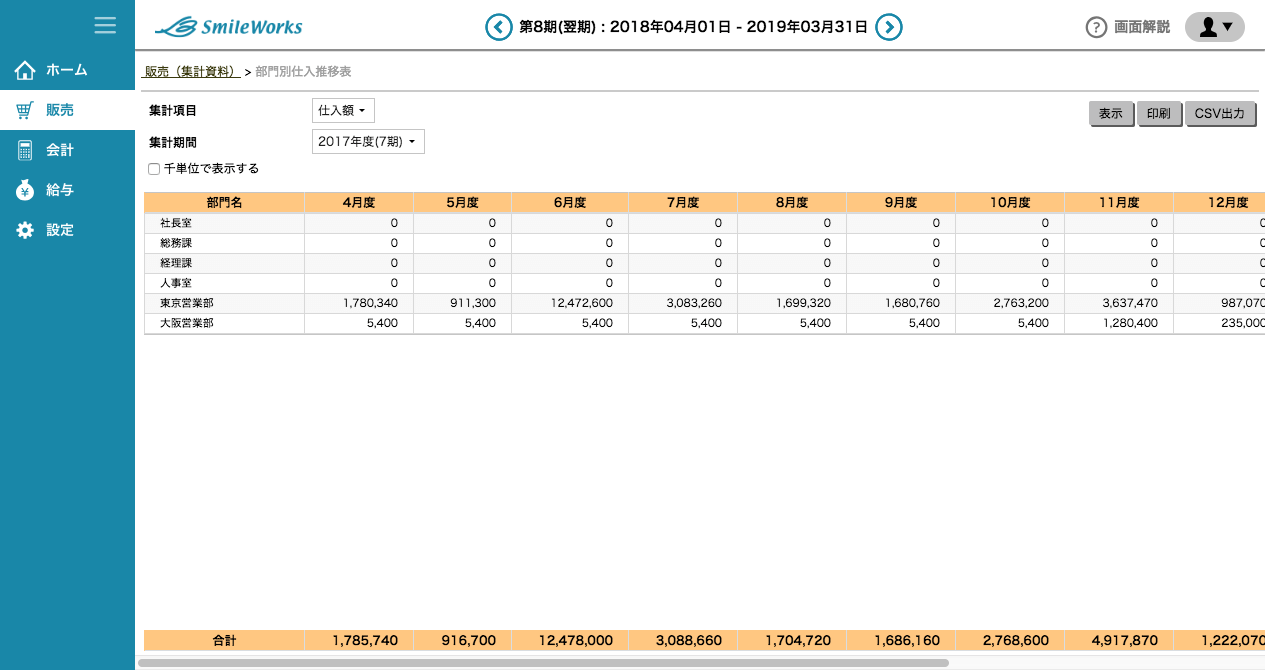Open 会計 in sidebar
The height and width of the screenshot is (670, 1265).
click(67, 150)
